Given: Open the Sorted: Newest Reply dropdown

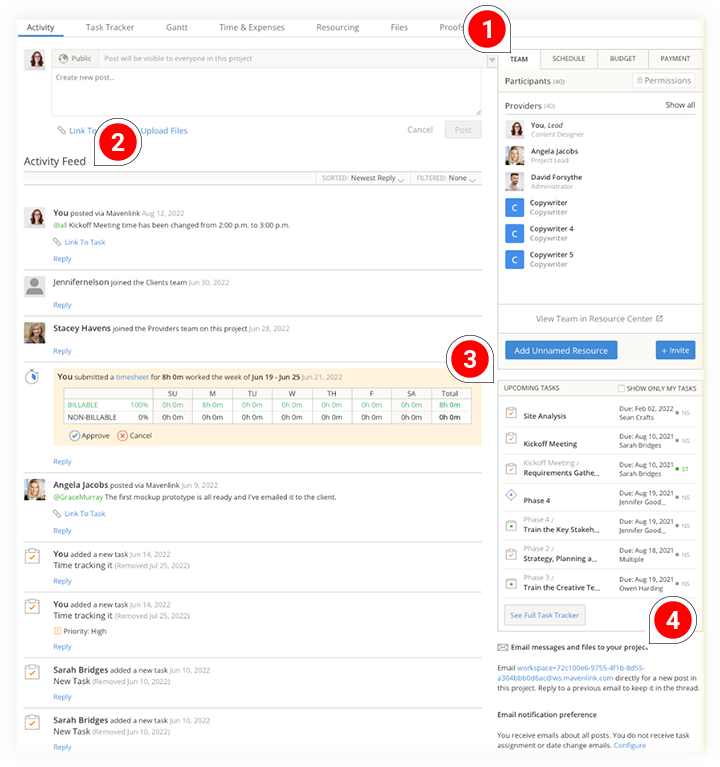Looking at the screenshot, I should click(377, 178).
